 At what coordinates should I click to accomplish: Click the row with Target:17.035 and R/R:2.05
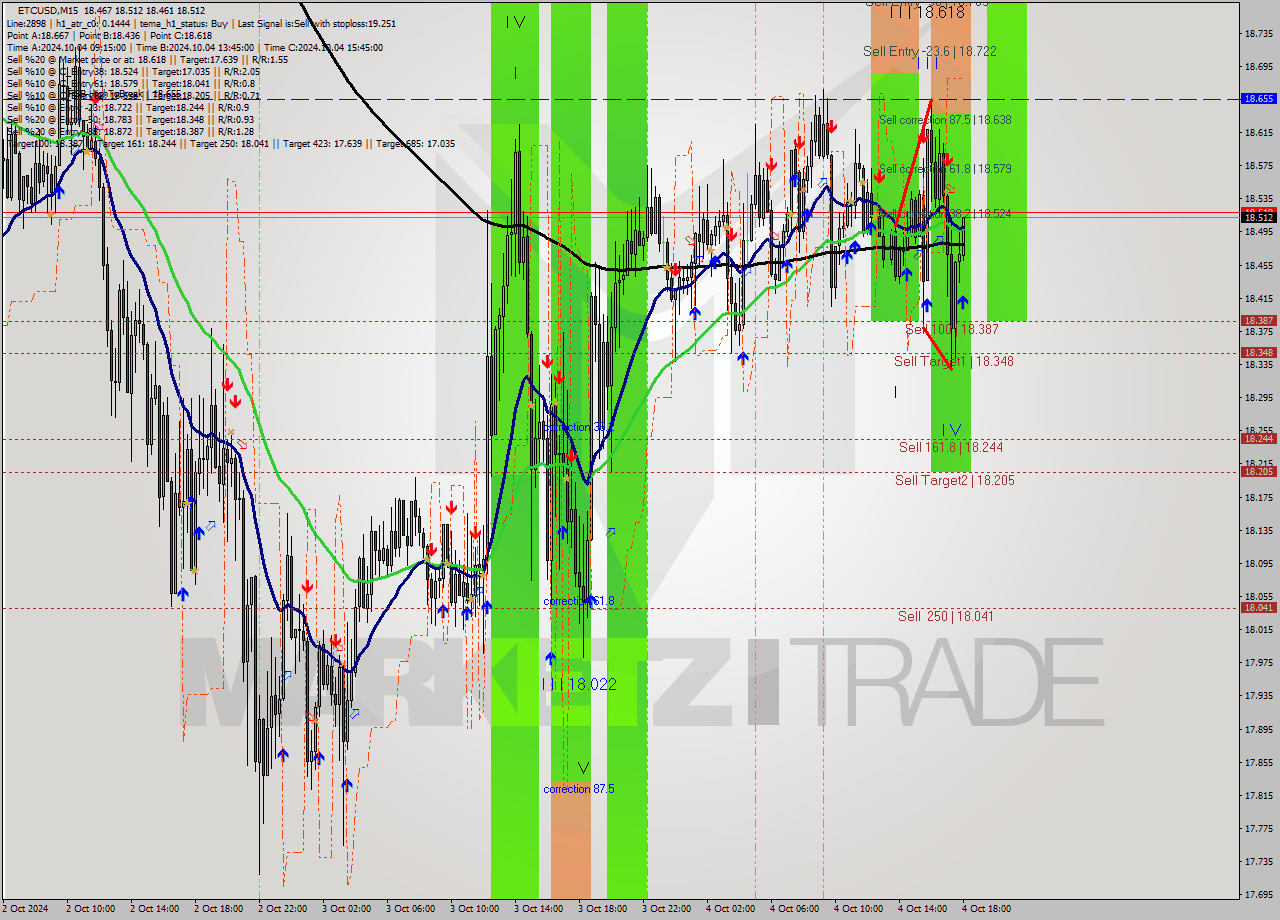pos(133,71)
